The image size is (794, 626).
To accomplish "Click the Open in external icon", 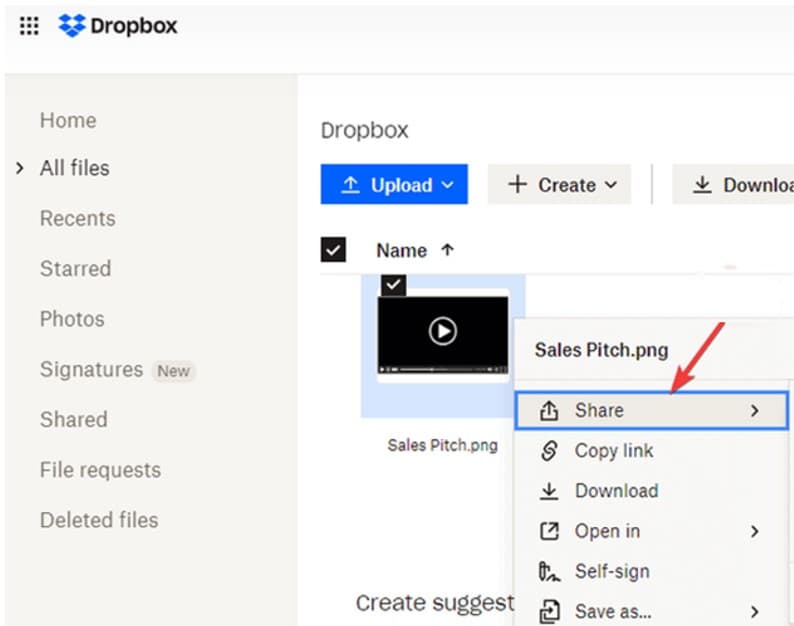I will [x=548, y=531].
